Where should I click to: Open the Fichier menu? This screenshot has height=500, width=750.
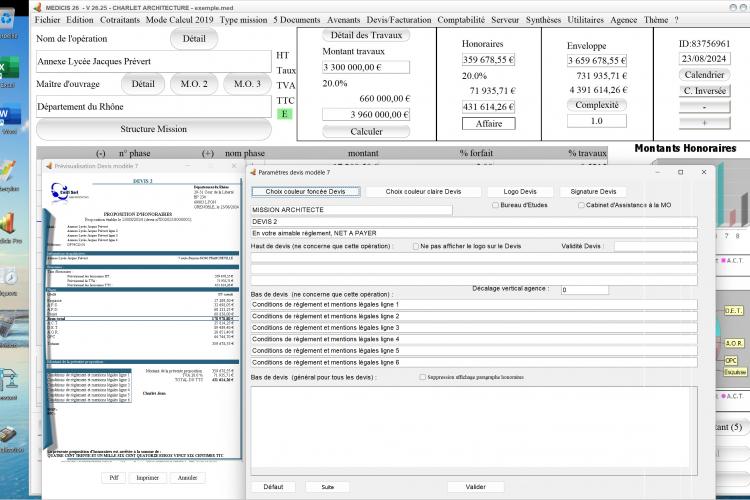[x=47, y=20]
